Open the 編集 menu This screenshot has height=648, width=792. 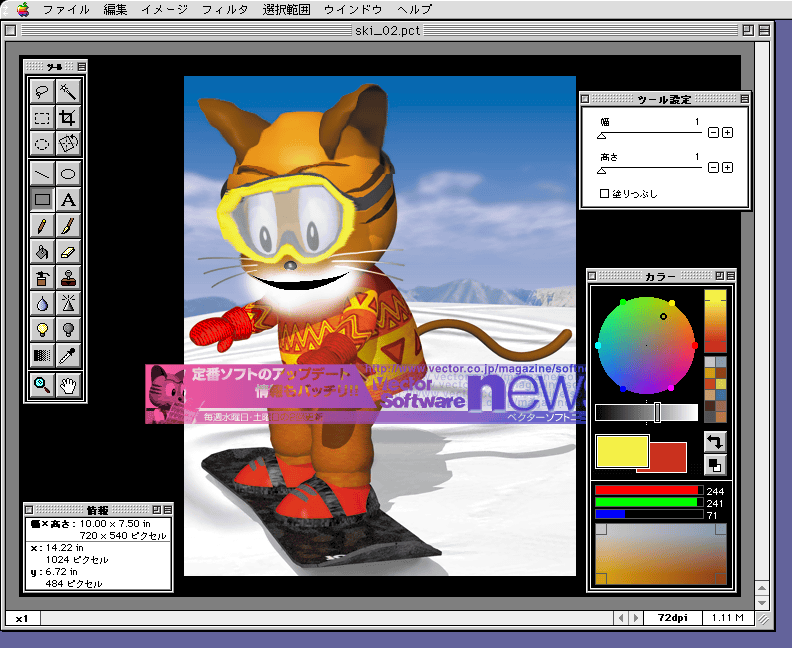coord(115,9)
